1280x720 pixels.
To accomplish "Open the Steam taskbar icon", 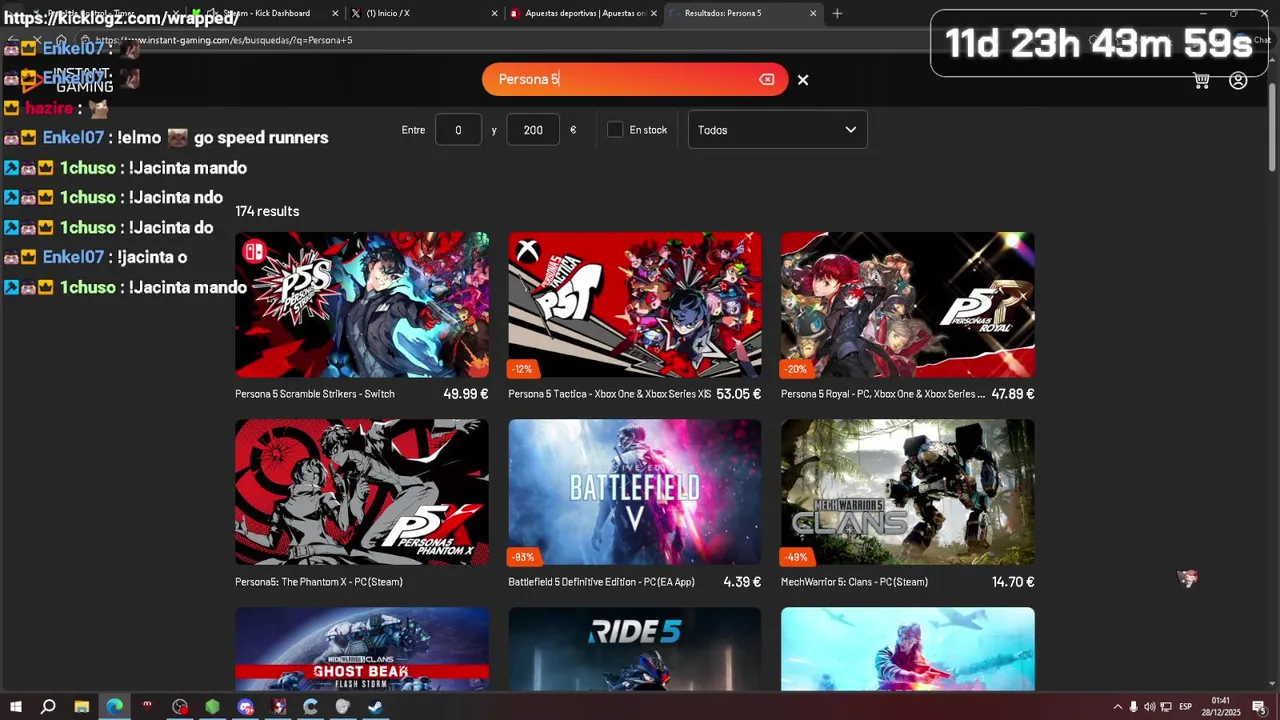I will (375, 707).
